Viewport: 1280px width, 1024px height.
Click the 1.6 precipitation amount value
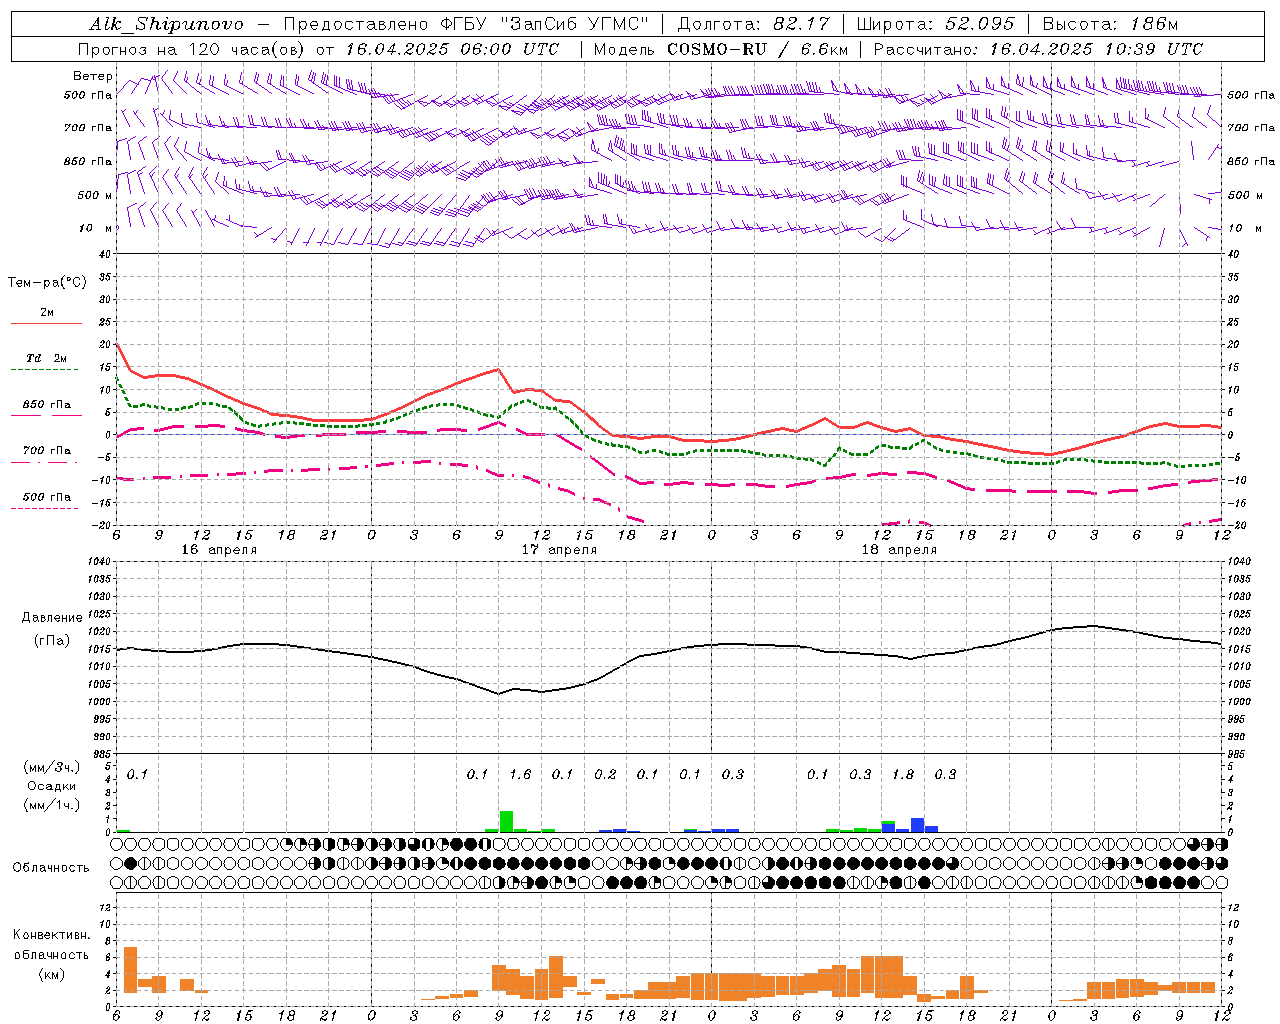[x=520, y=774]
